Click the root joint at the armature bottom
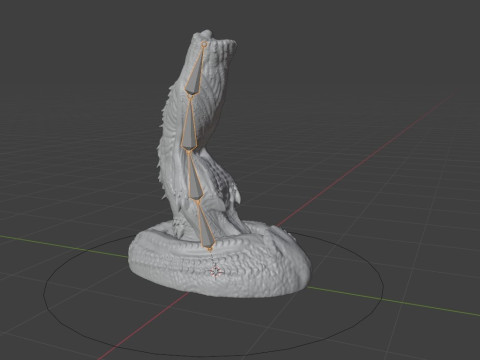480x360 pixels. 210,249
